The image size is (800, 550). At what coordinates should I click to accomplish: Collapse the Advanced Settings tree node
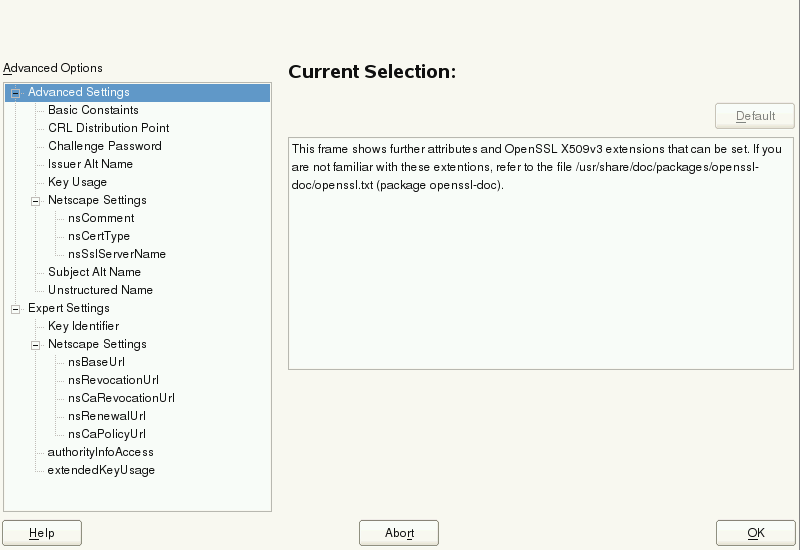[x=16, y=92]
